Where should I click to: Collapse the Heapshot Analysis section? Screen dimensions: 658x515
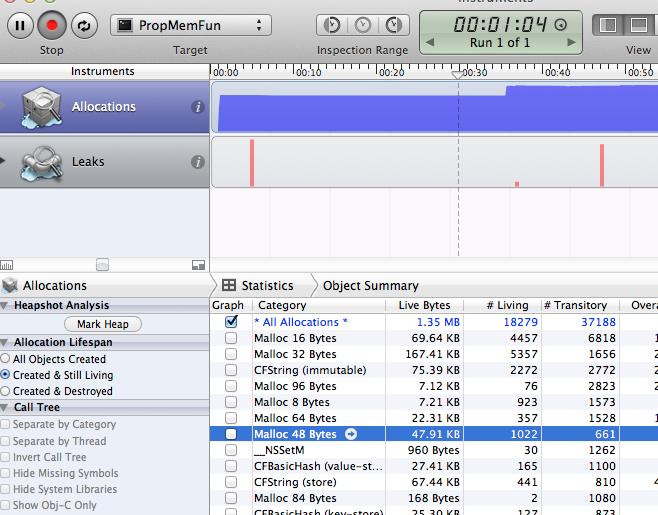click(x=5, y=306)
